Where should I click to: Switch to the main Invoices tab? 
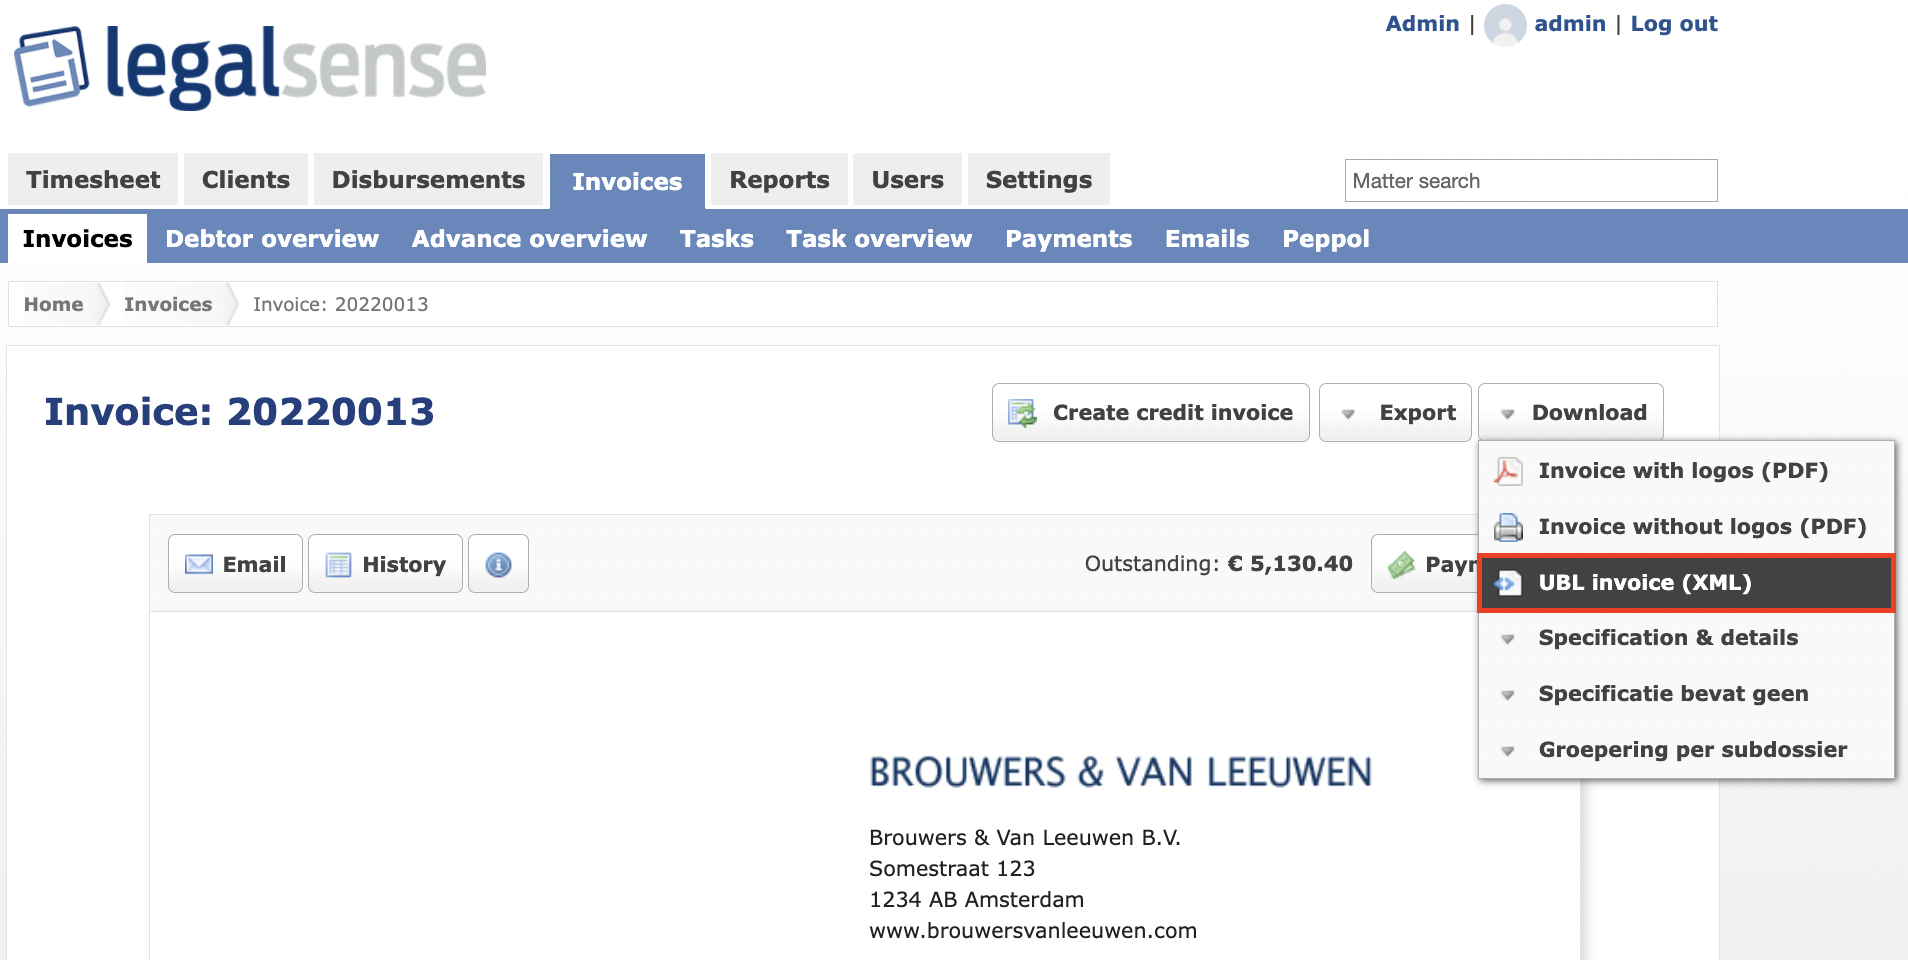[x=627, y=182]
